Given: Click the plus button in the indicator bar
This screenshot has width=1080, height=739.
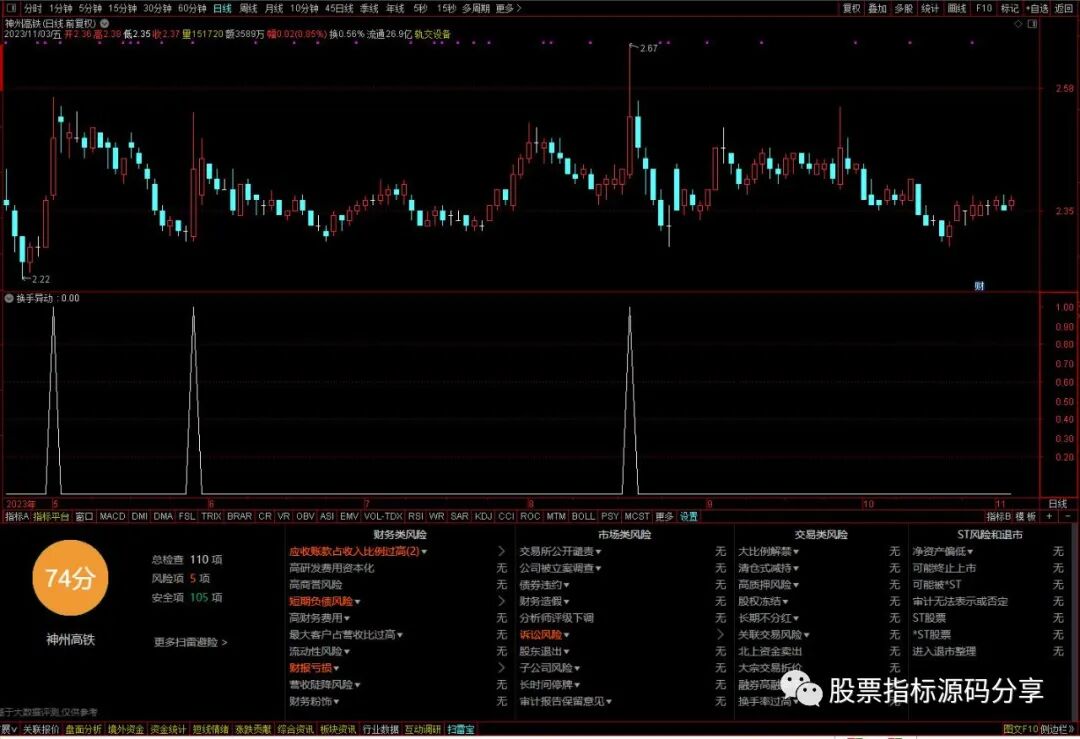Looking at the screenshot, I should [1050, 516].
